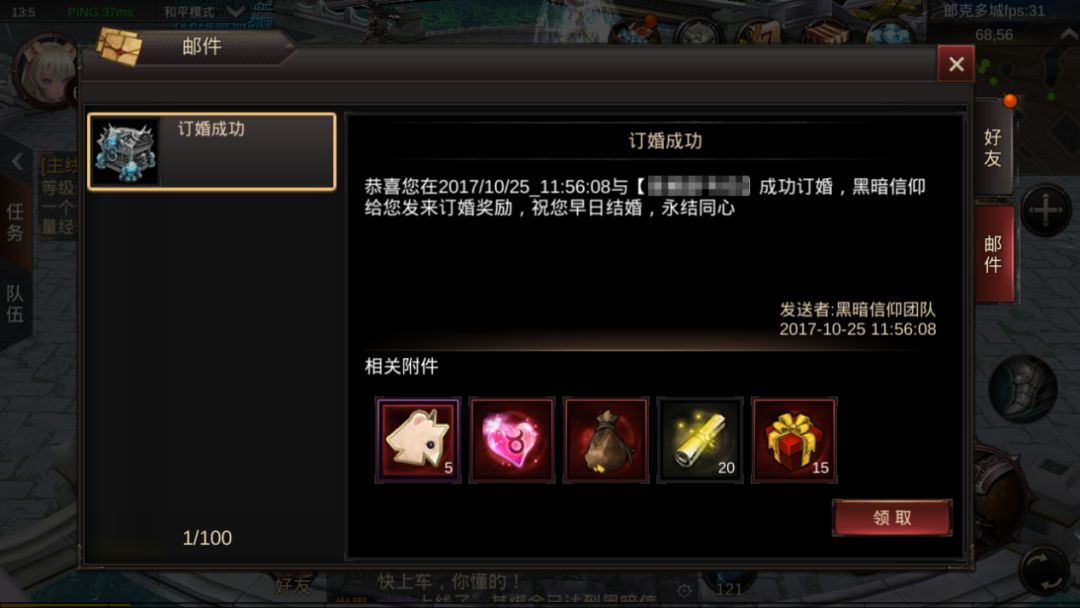Open the 队伍 side tab
This screenshot has width=1080, height=608.
(x=15, y=304)
